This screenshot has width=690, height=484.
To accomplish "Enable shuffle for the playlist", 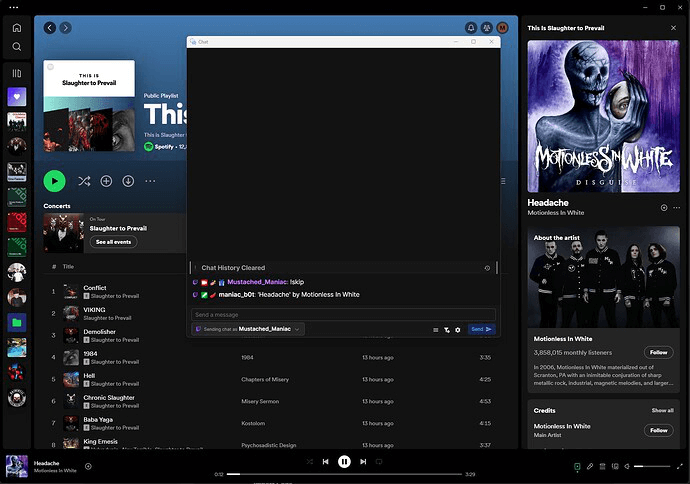I will [x=84, y=181].
